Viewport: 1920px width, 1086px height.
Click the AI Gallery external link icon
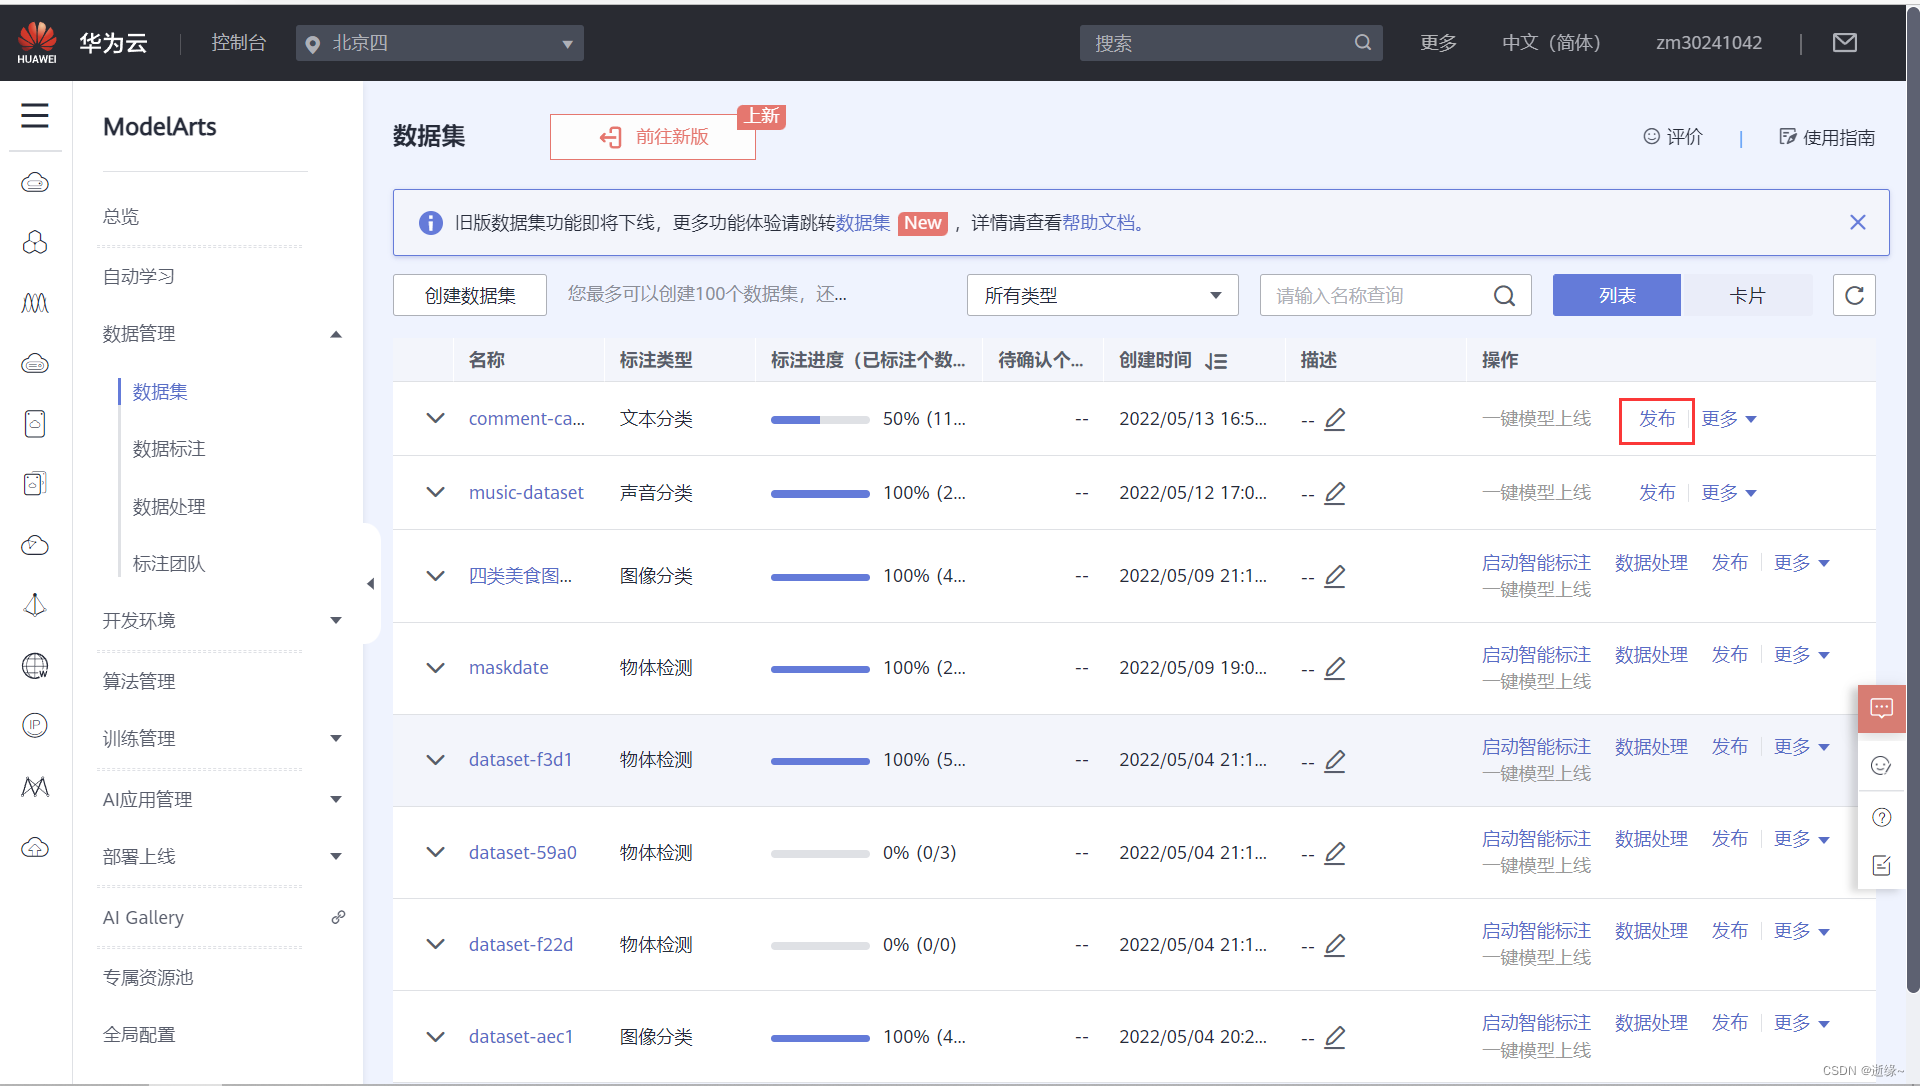339,917
